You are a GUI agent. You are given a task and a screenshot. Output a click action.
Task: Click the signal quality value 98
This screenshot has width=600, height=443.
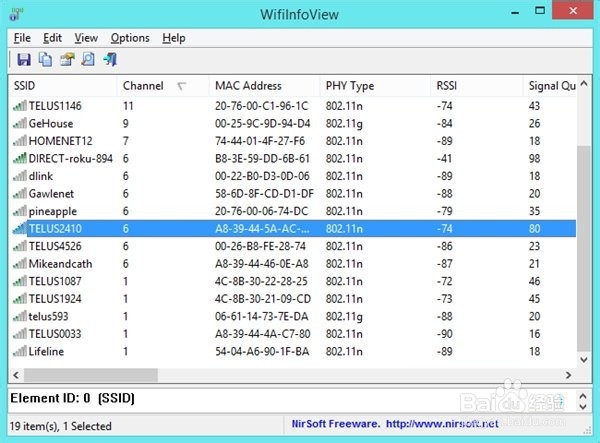click(535, 158)
